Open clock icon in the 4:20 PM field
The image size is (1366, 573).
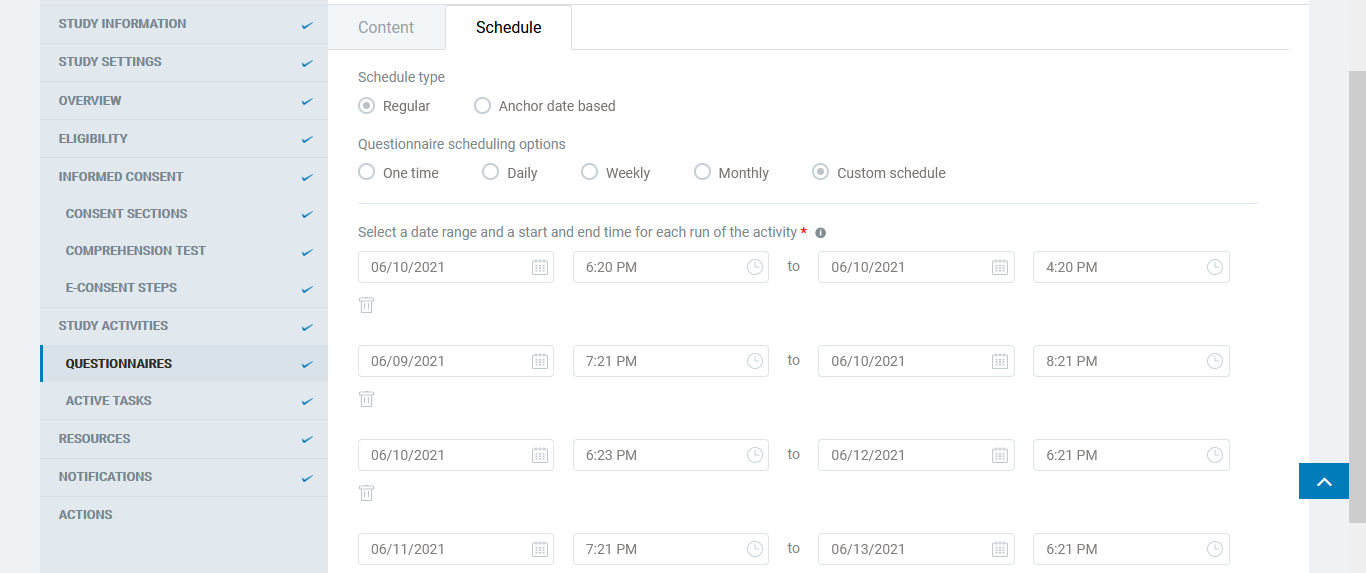(x=1215, y=267)
